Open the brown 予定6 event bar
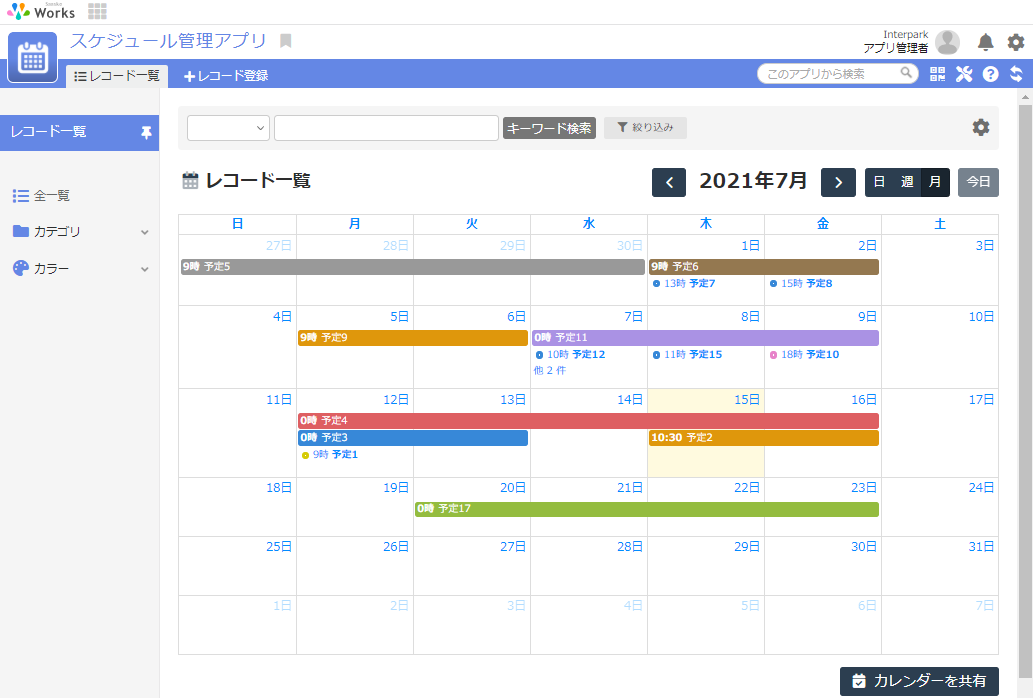Image resolution: width=1033 pixels, height=698 pixels. 764,267
